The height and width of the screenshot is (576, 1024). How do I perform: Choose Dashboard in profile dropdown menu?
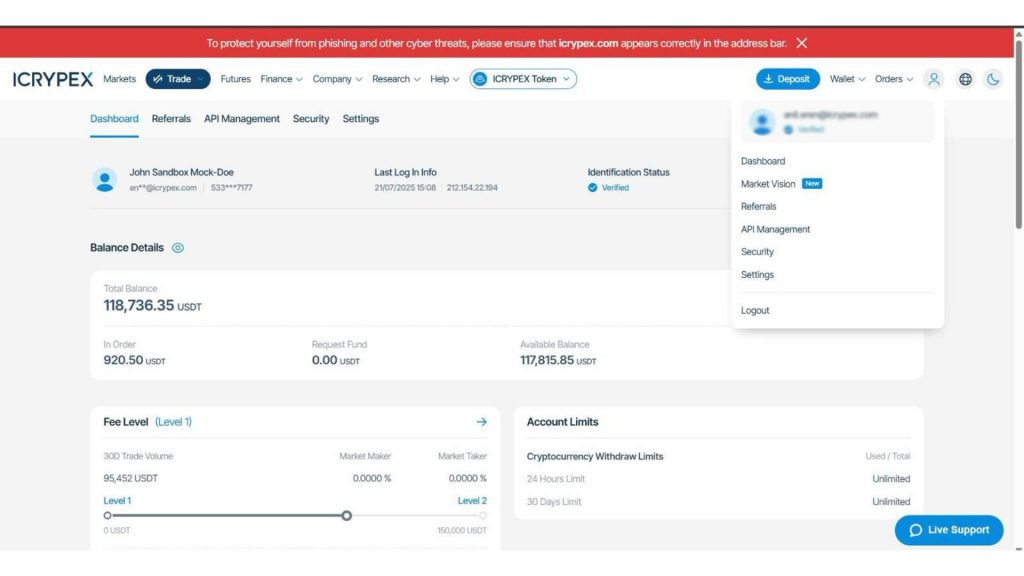point(763,161)
